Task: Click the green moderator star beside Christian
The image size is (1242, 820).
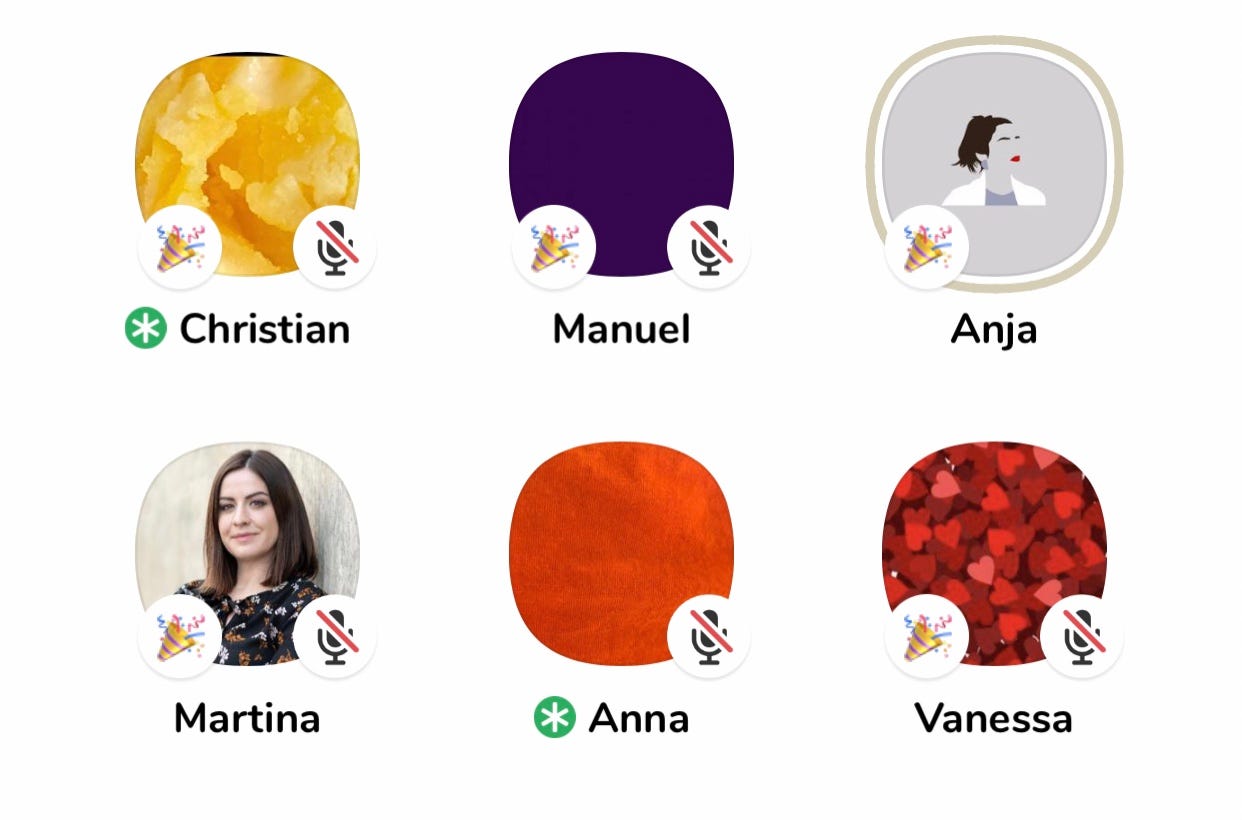Action: (x=145, y=329)
